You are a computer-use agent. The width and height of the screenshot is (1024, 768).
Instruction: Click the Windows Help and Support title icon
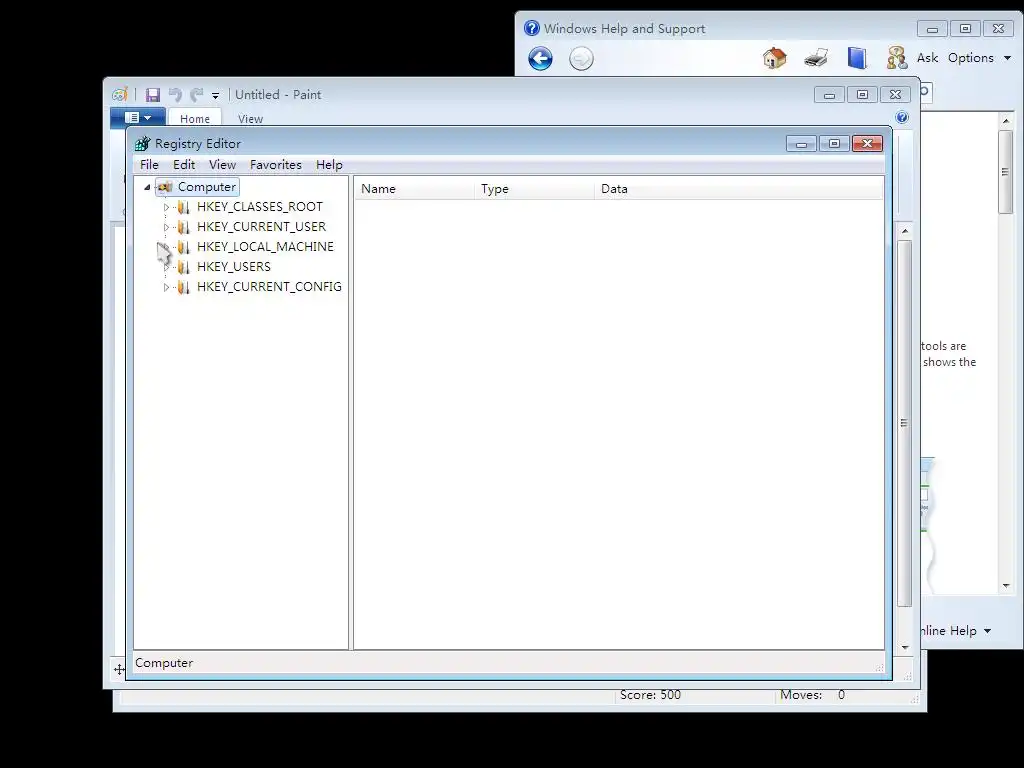click(532, 28)
